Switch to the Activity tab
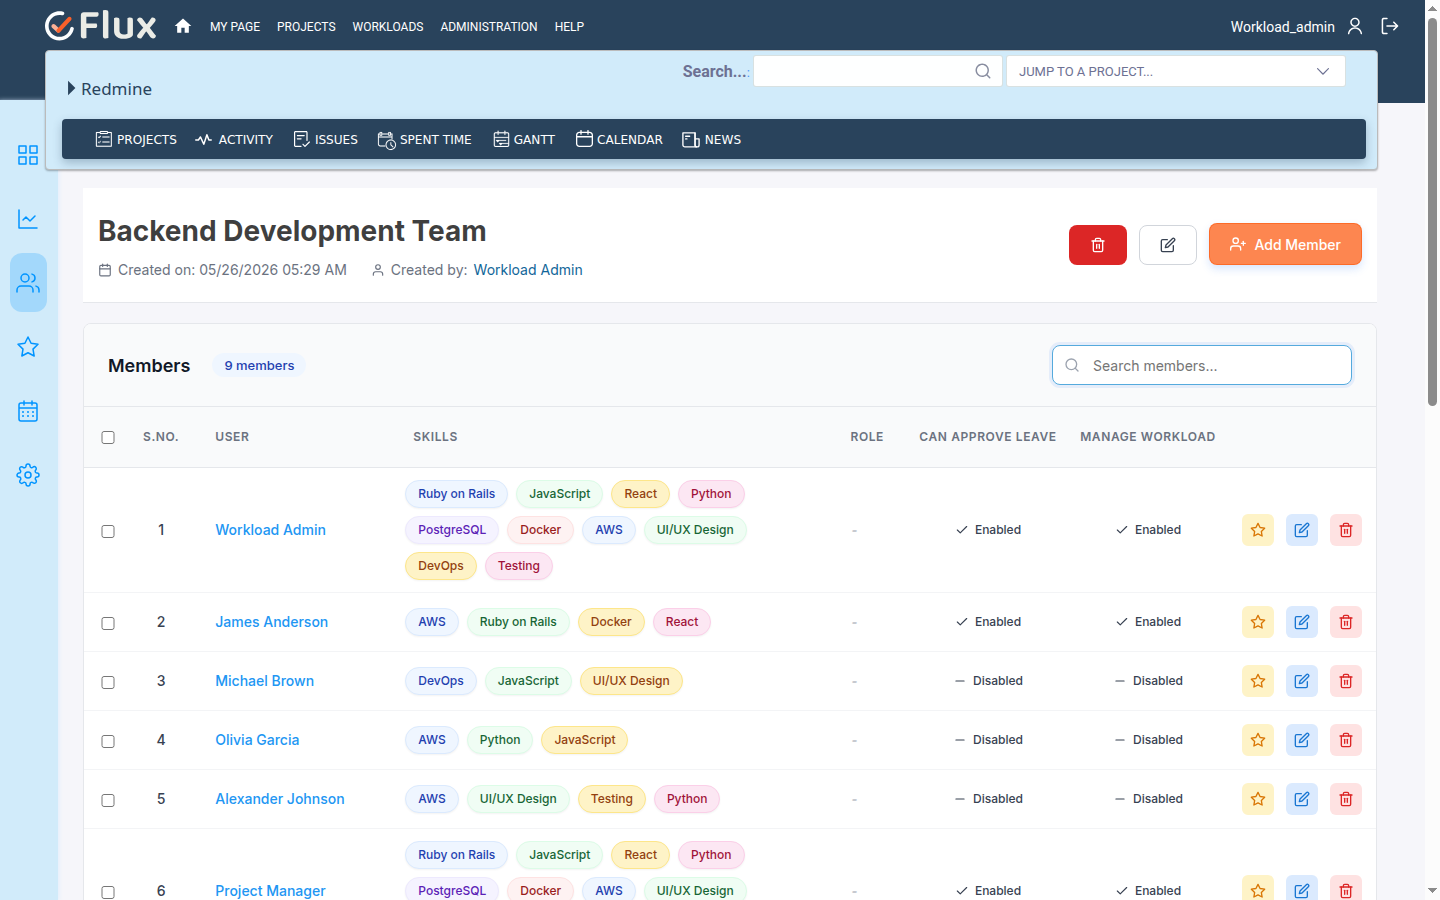Screen dimensions: 1440x900 [234, 139]
